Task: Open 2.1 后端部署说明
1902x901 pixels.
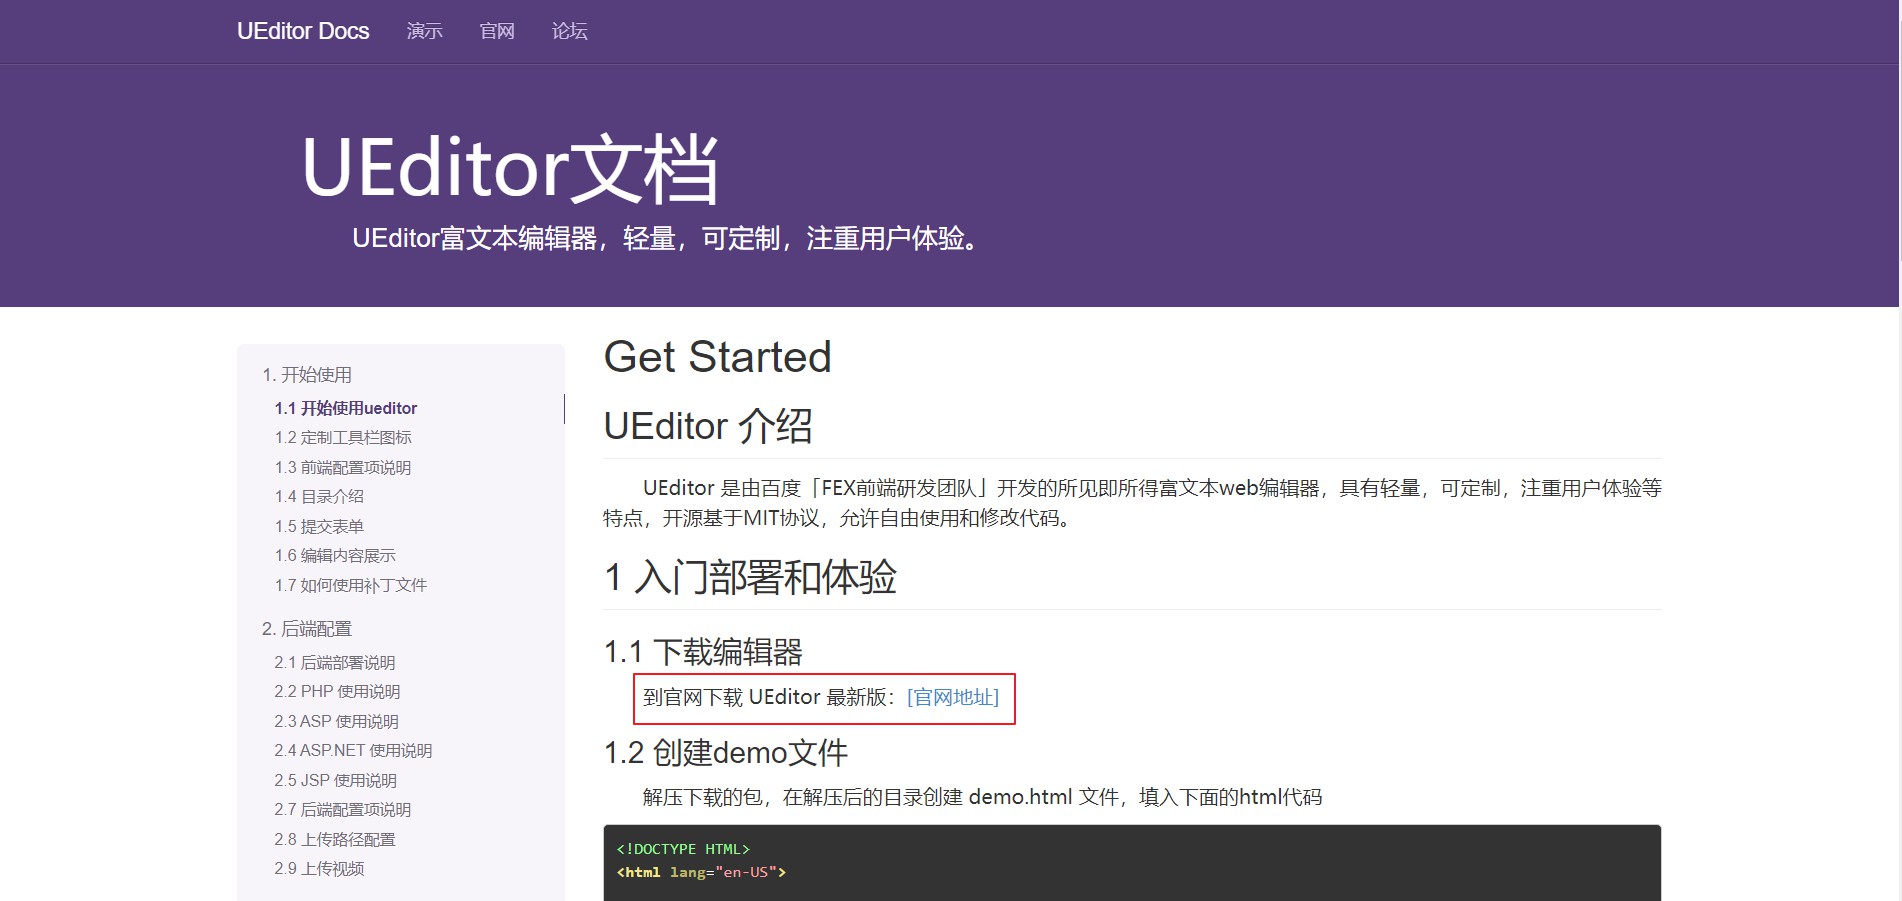Action: tap(335, 662)
